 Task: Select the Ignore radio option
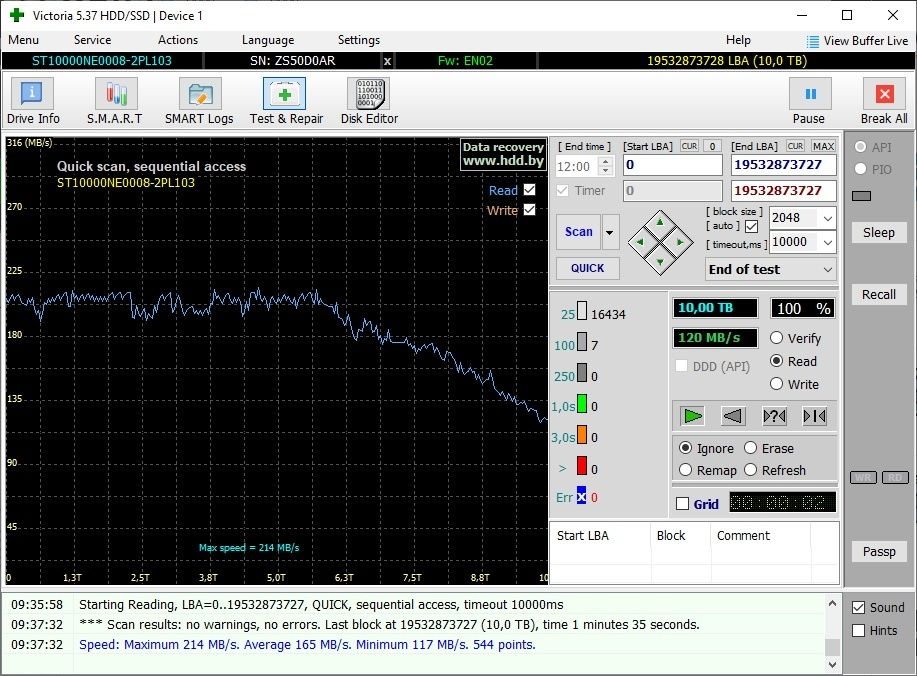point(685,447)
